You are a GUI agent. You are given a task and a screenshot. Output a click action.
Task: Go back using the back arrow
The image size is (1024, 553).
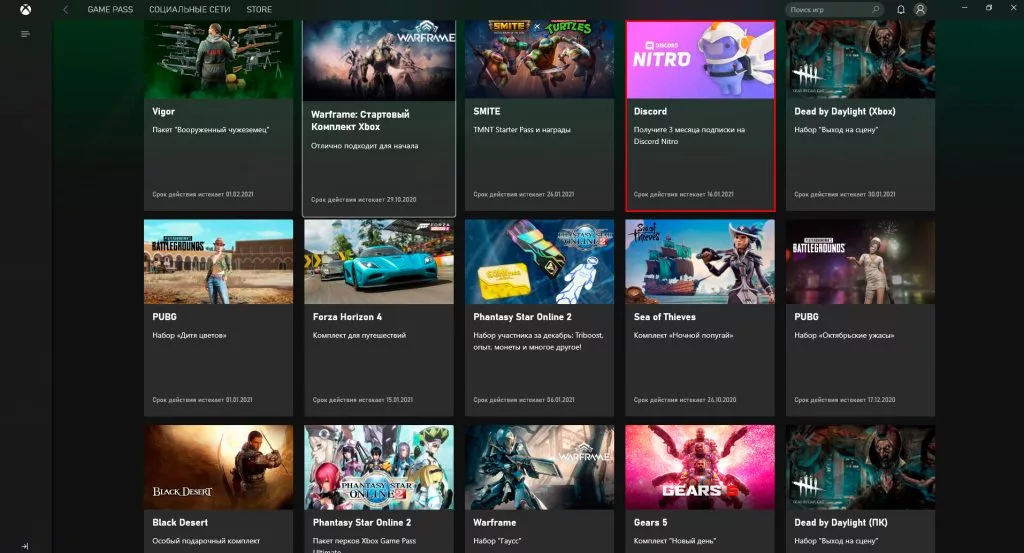pyautogui.click(x=66, y=9)
